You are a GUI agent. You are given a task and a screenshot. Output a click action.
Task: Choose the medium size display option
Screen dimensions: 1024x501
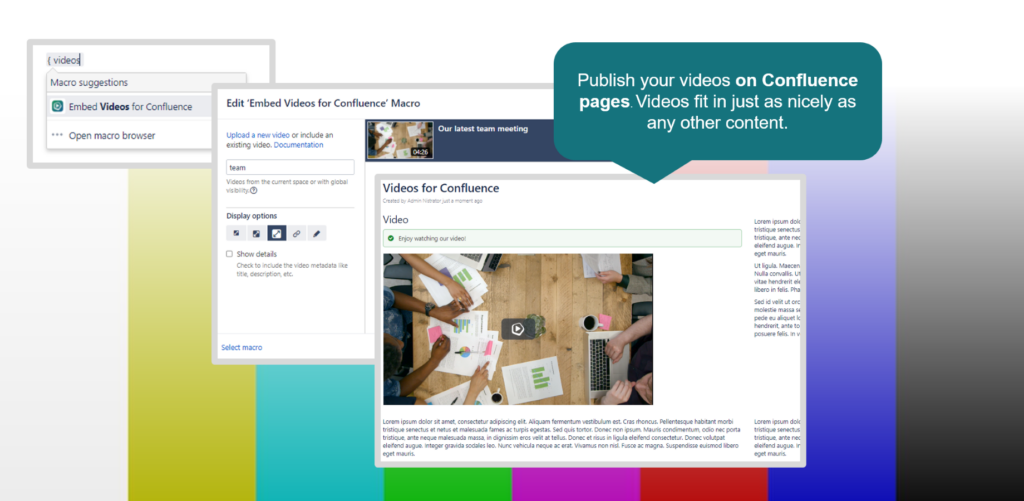click(257, 233)
